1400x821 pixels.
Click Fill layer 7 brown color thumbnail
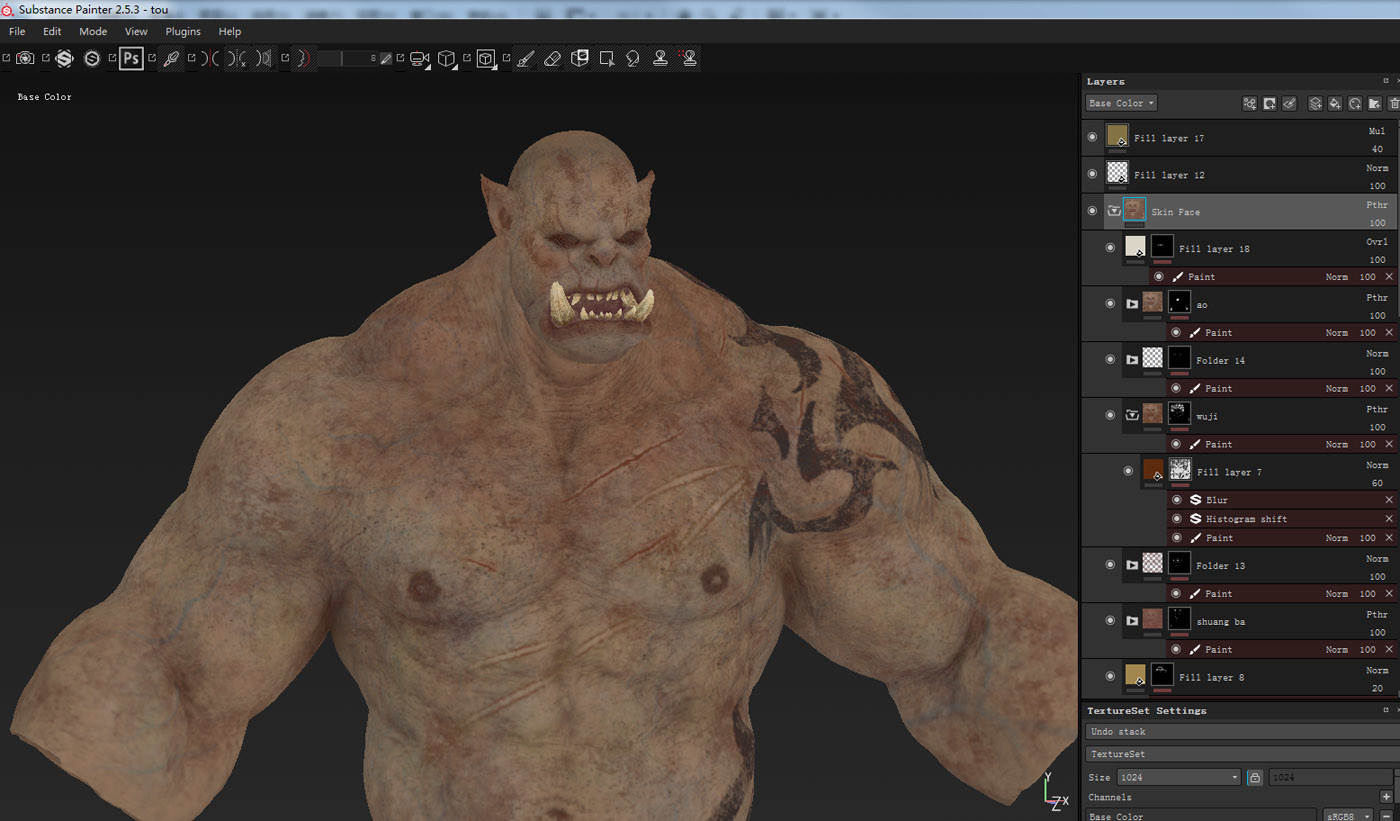(x=1153, y=471)
